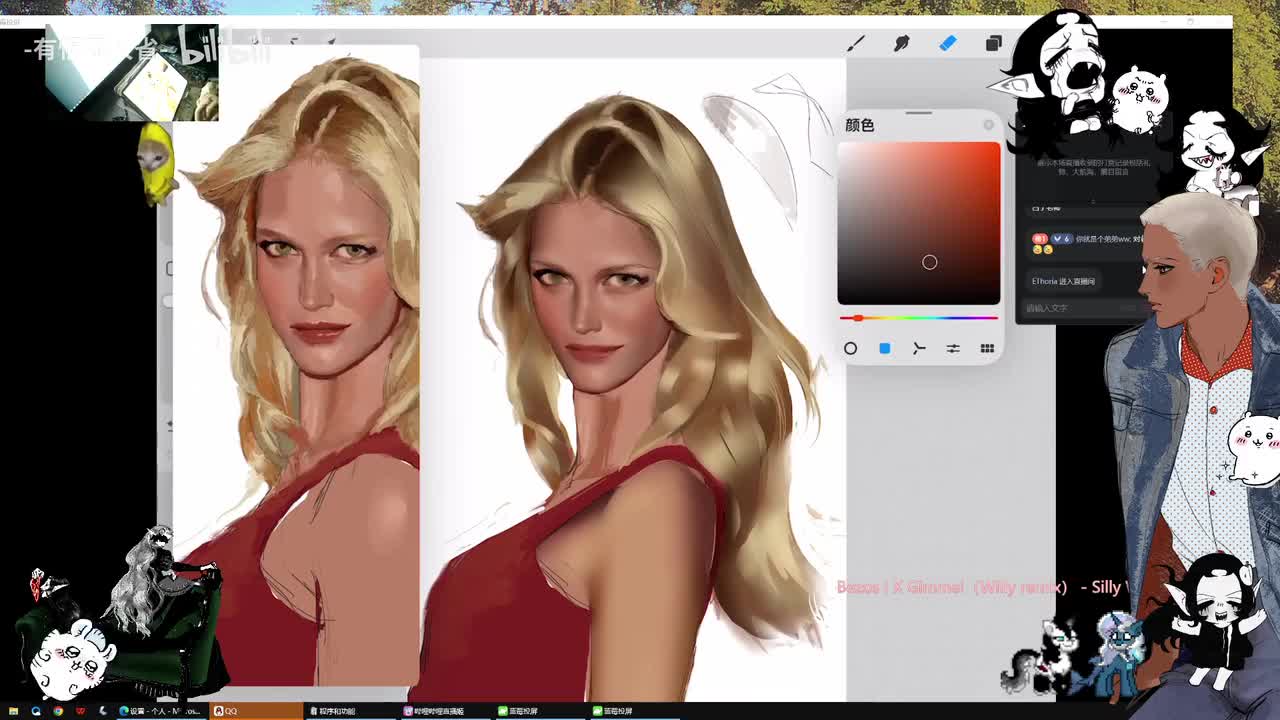Select the Procreate paintbrush tool

pyautogui.click(x=856, y=43)
